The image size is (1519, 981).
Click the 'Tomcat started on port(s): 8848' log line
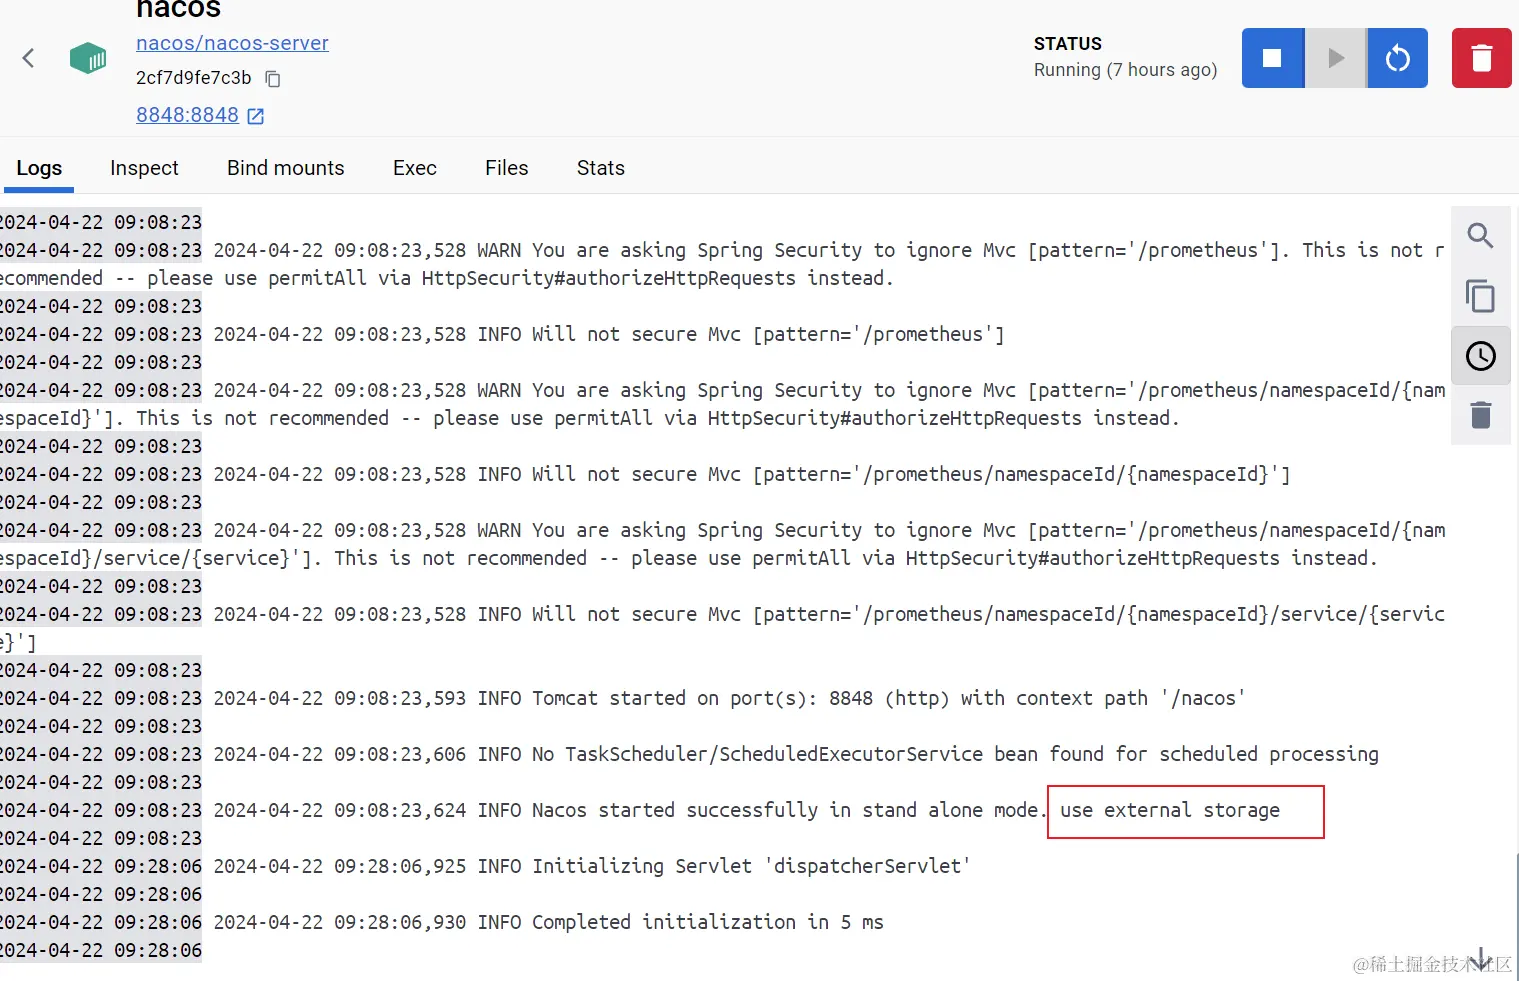[x=729, y=698]
